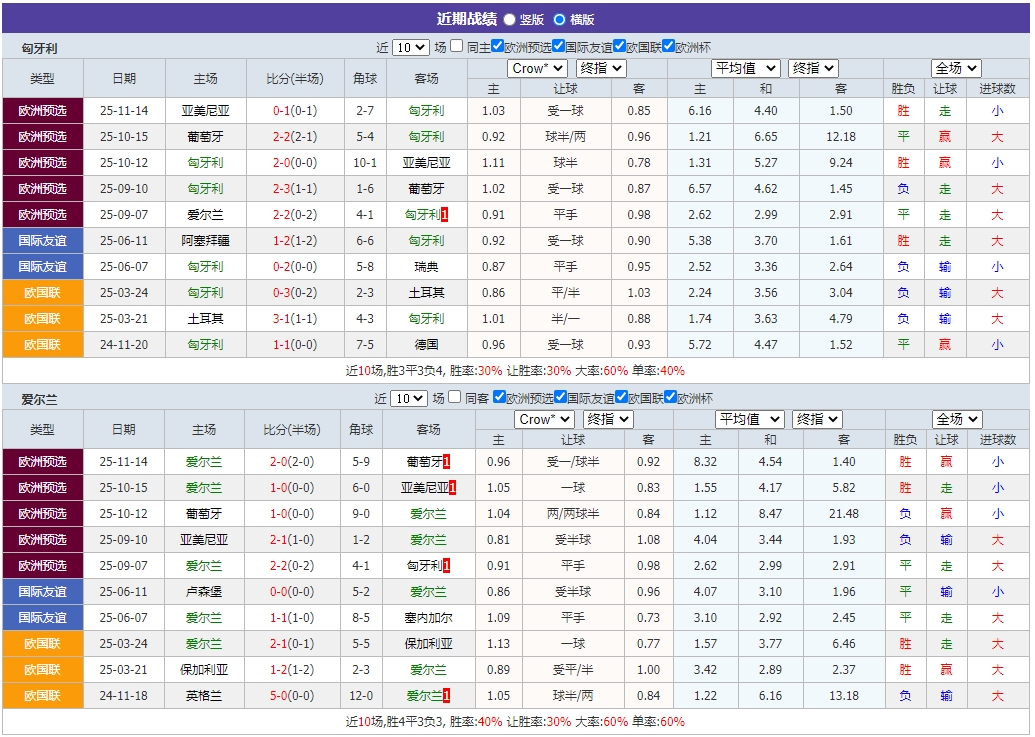The width and height of the screenshot is (1035, 737).
Task: Click the 德国 opponent link in row 24-11-20
Action: [x=428, y=344]
